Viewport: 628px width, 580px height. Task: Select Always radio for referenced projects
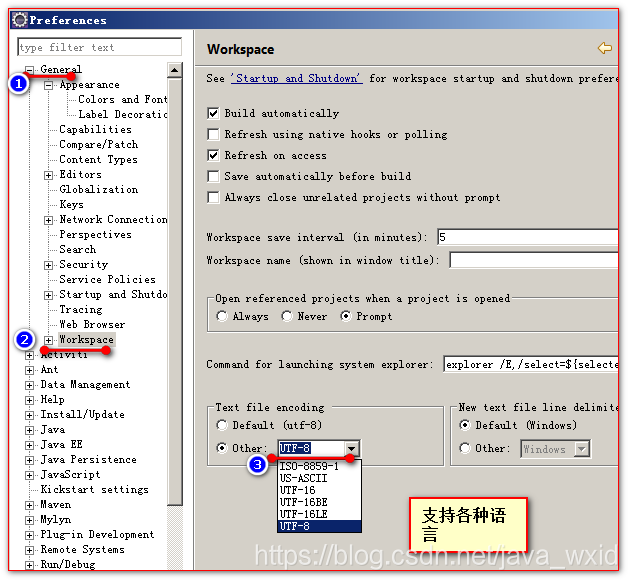click(222, 316)
